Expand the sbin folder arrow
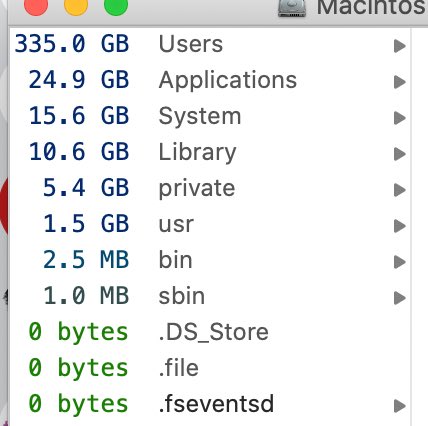Image resolution: width=428 pixels, height=426 pixels. tap(399, 298)
